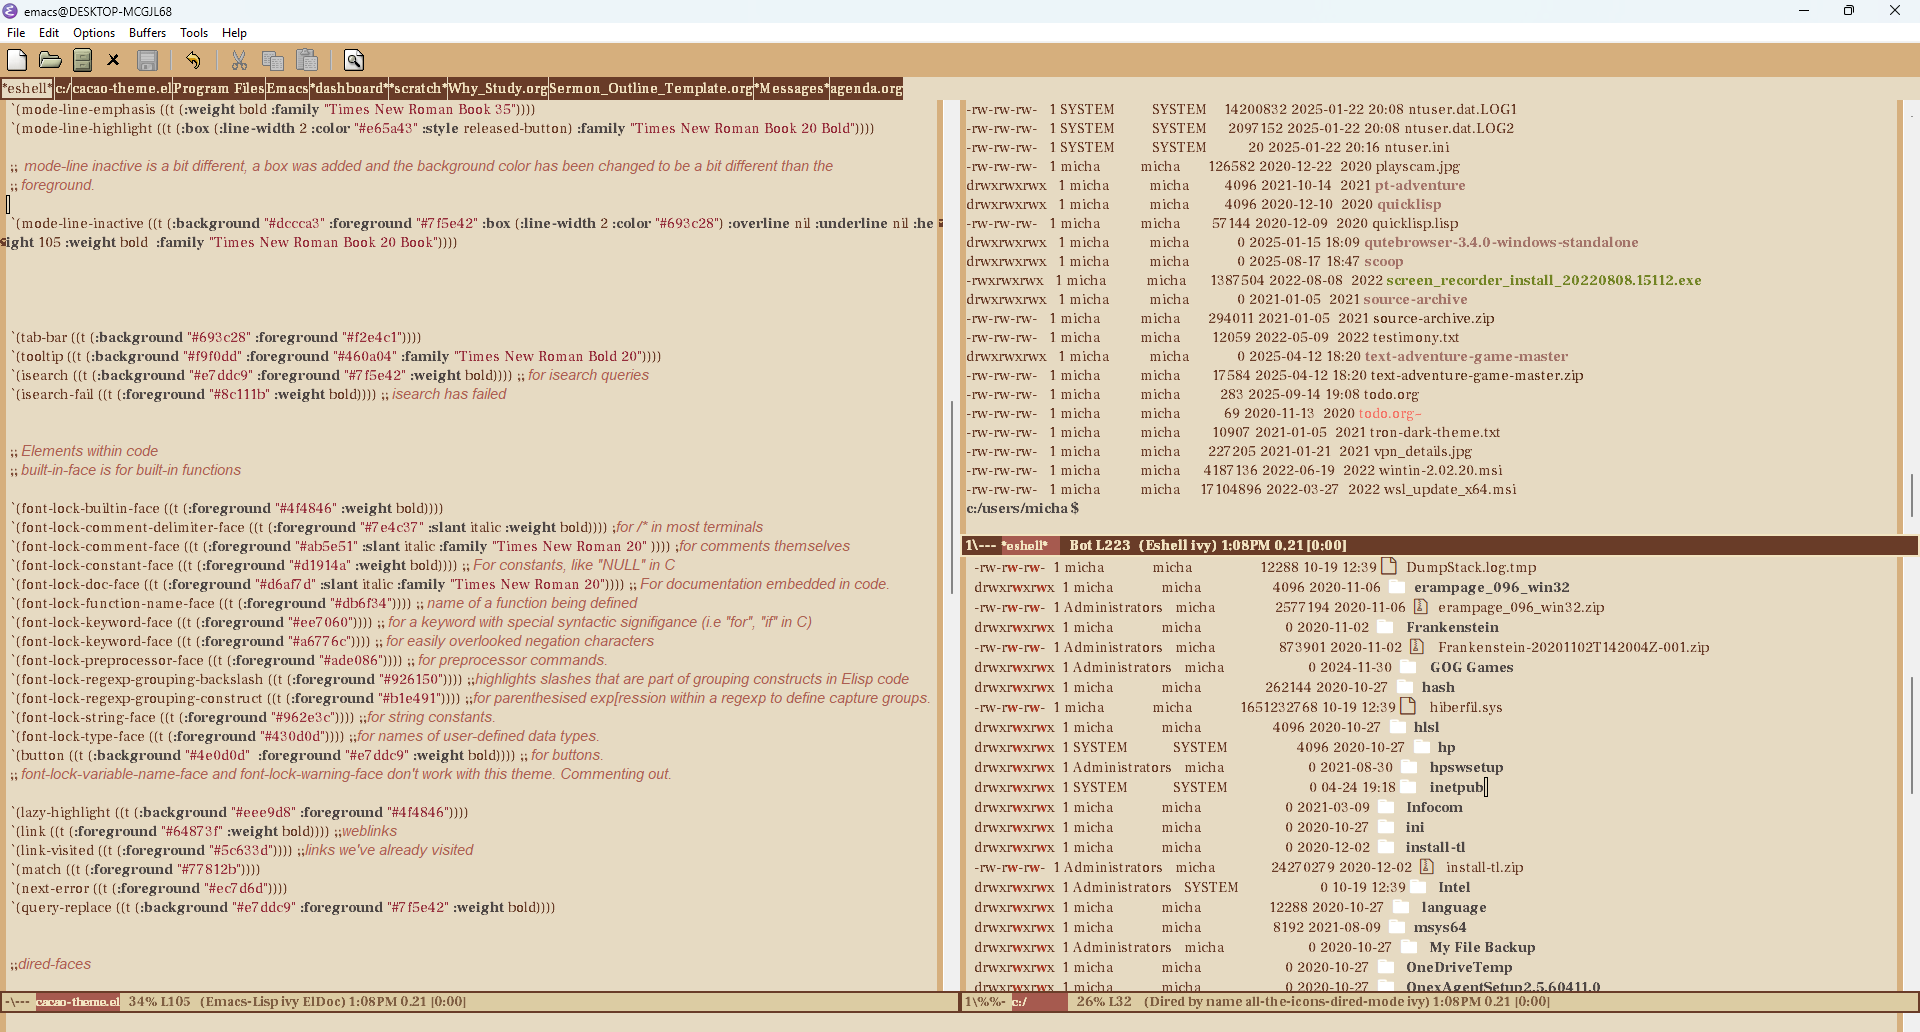Open the Buffers menu
The image size is (1920, 1032).
147,32
